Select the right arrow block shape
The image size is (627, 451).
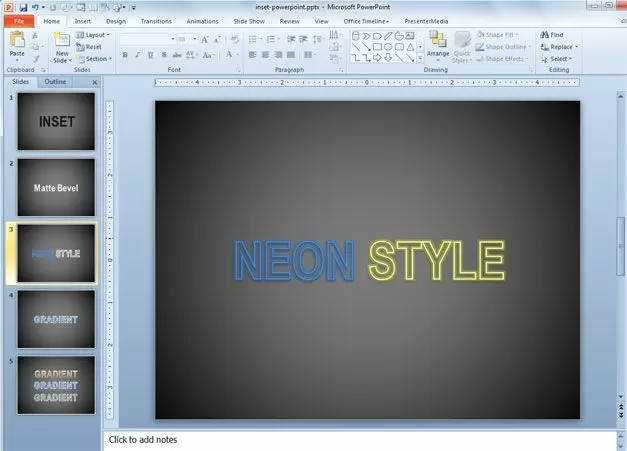point(377,58)
